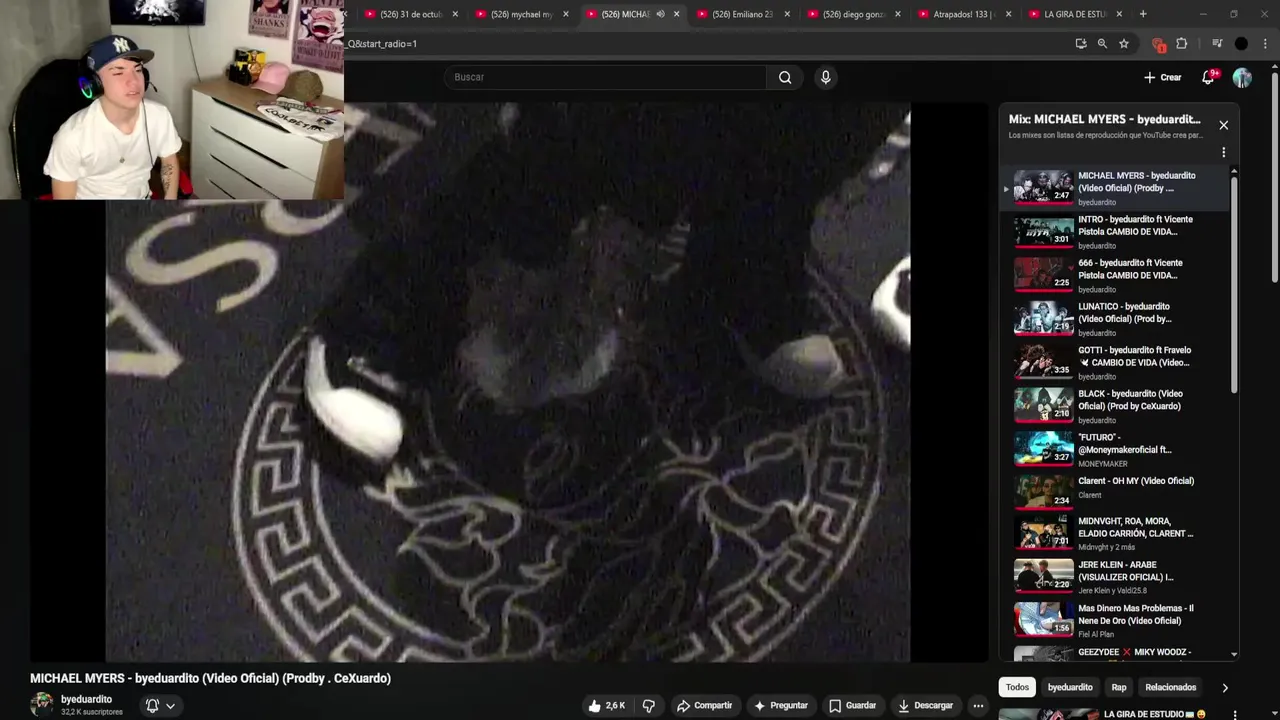
Task: Play 'Clarent - OH MY' from playlist
Action: pos(1117,493)
